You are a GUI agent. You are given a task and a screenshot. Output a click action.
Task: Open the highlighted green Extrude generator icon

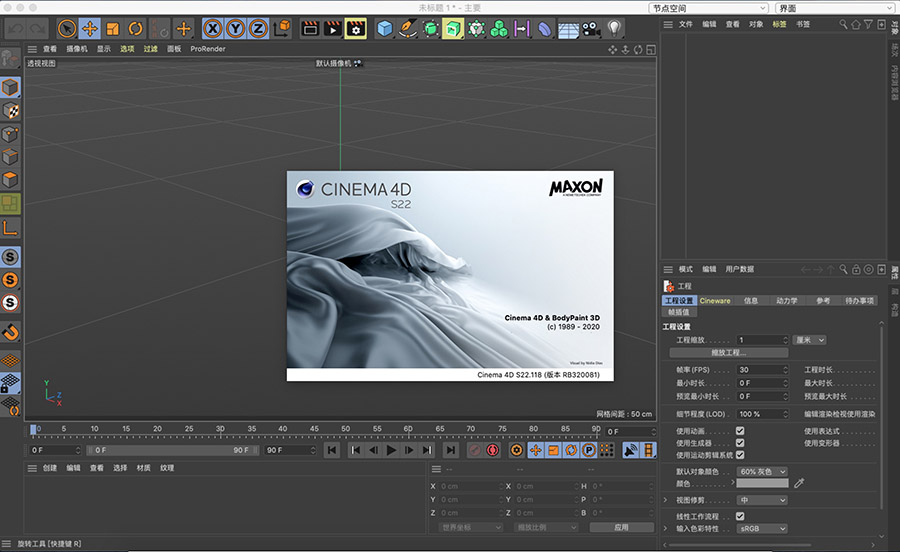(453, 28)
